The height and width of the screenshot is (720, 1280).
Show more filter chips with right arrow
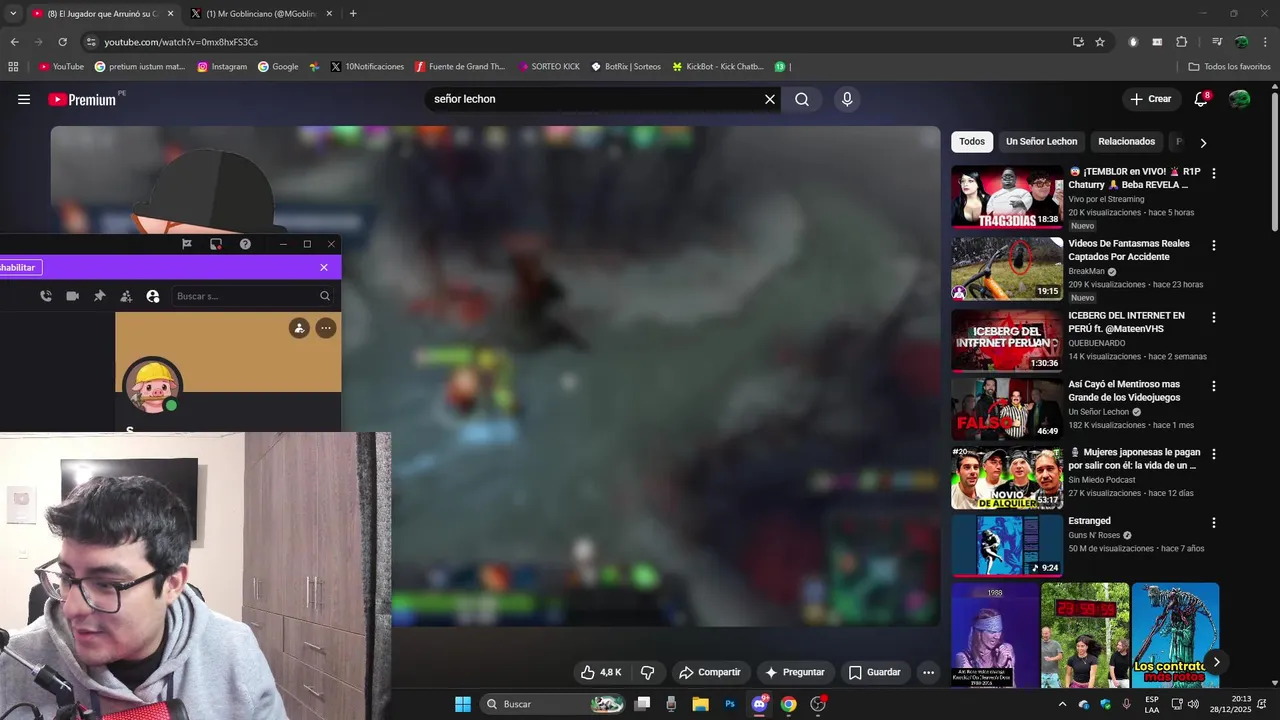[x=1203, y=143]
